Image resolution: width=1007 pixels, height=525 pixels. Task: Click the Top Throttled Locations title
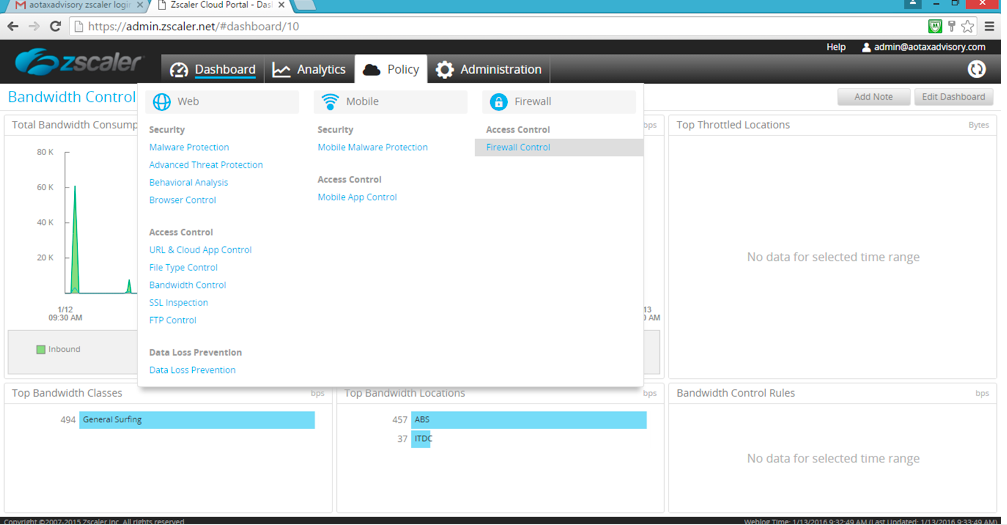click(x=733, y=125)
